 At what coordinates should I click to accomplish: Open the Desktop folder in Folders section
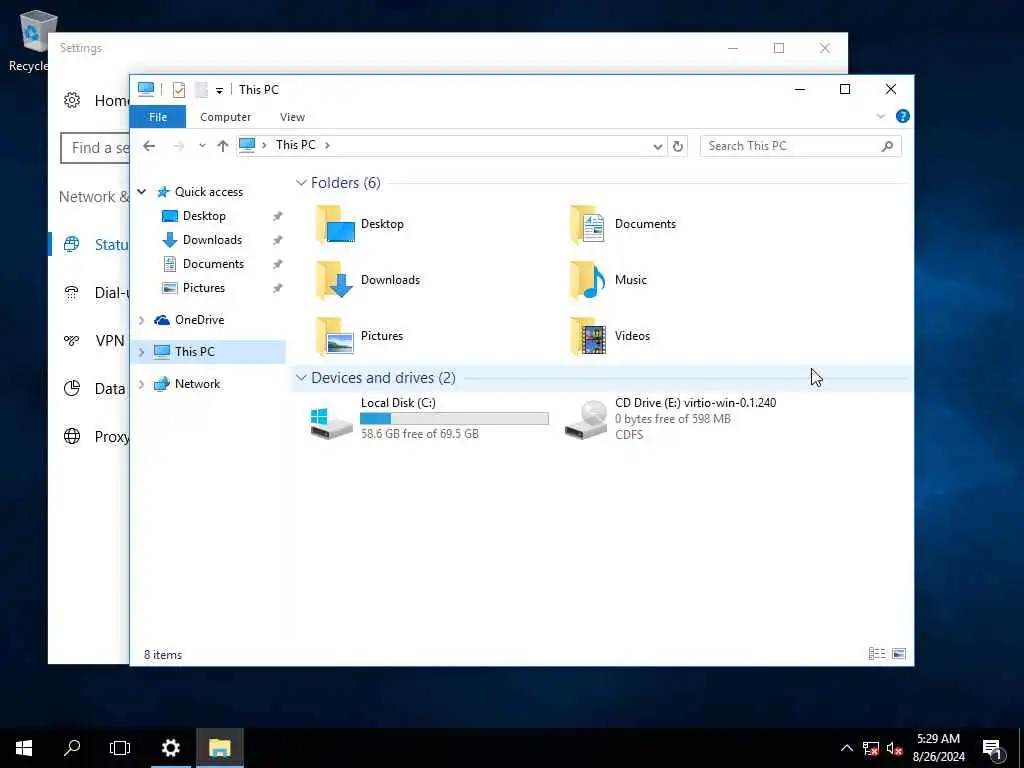(x=360, y=224)
